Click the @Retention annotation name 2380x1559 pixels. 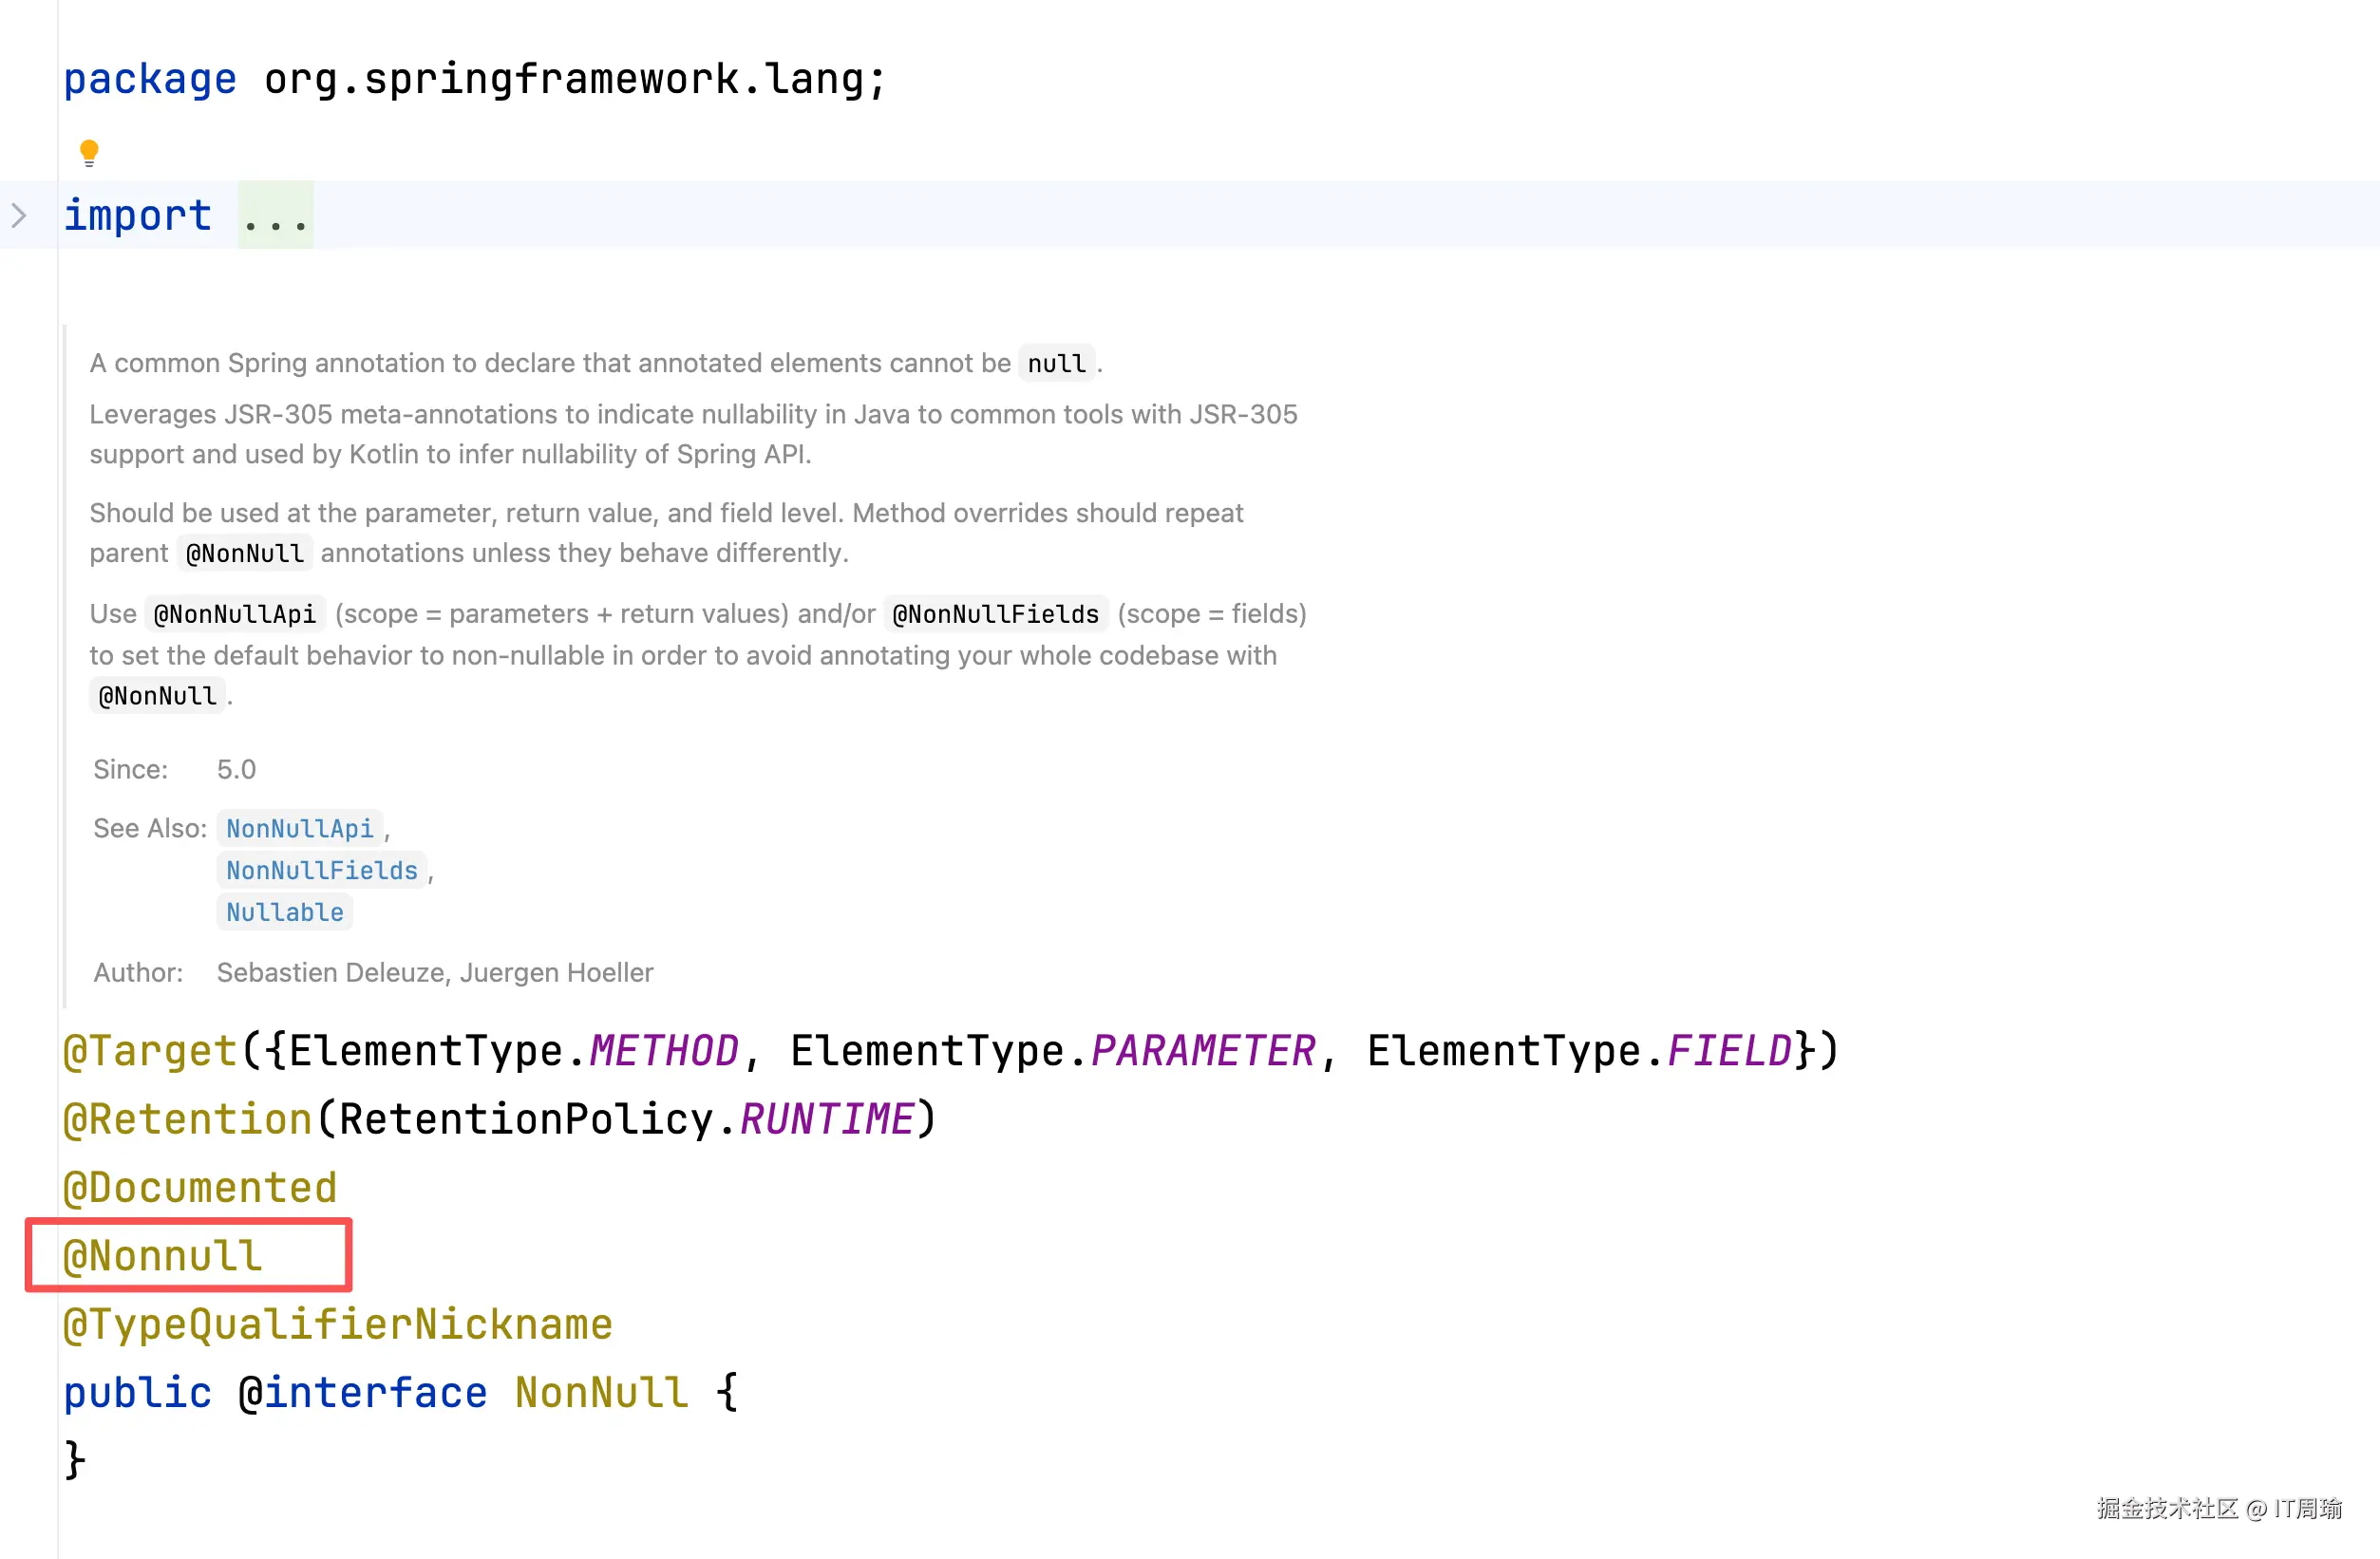point(188,1118)
